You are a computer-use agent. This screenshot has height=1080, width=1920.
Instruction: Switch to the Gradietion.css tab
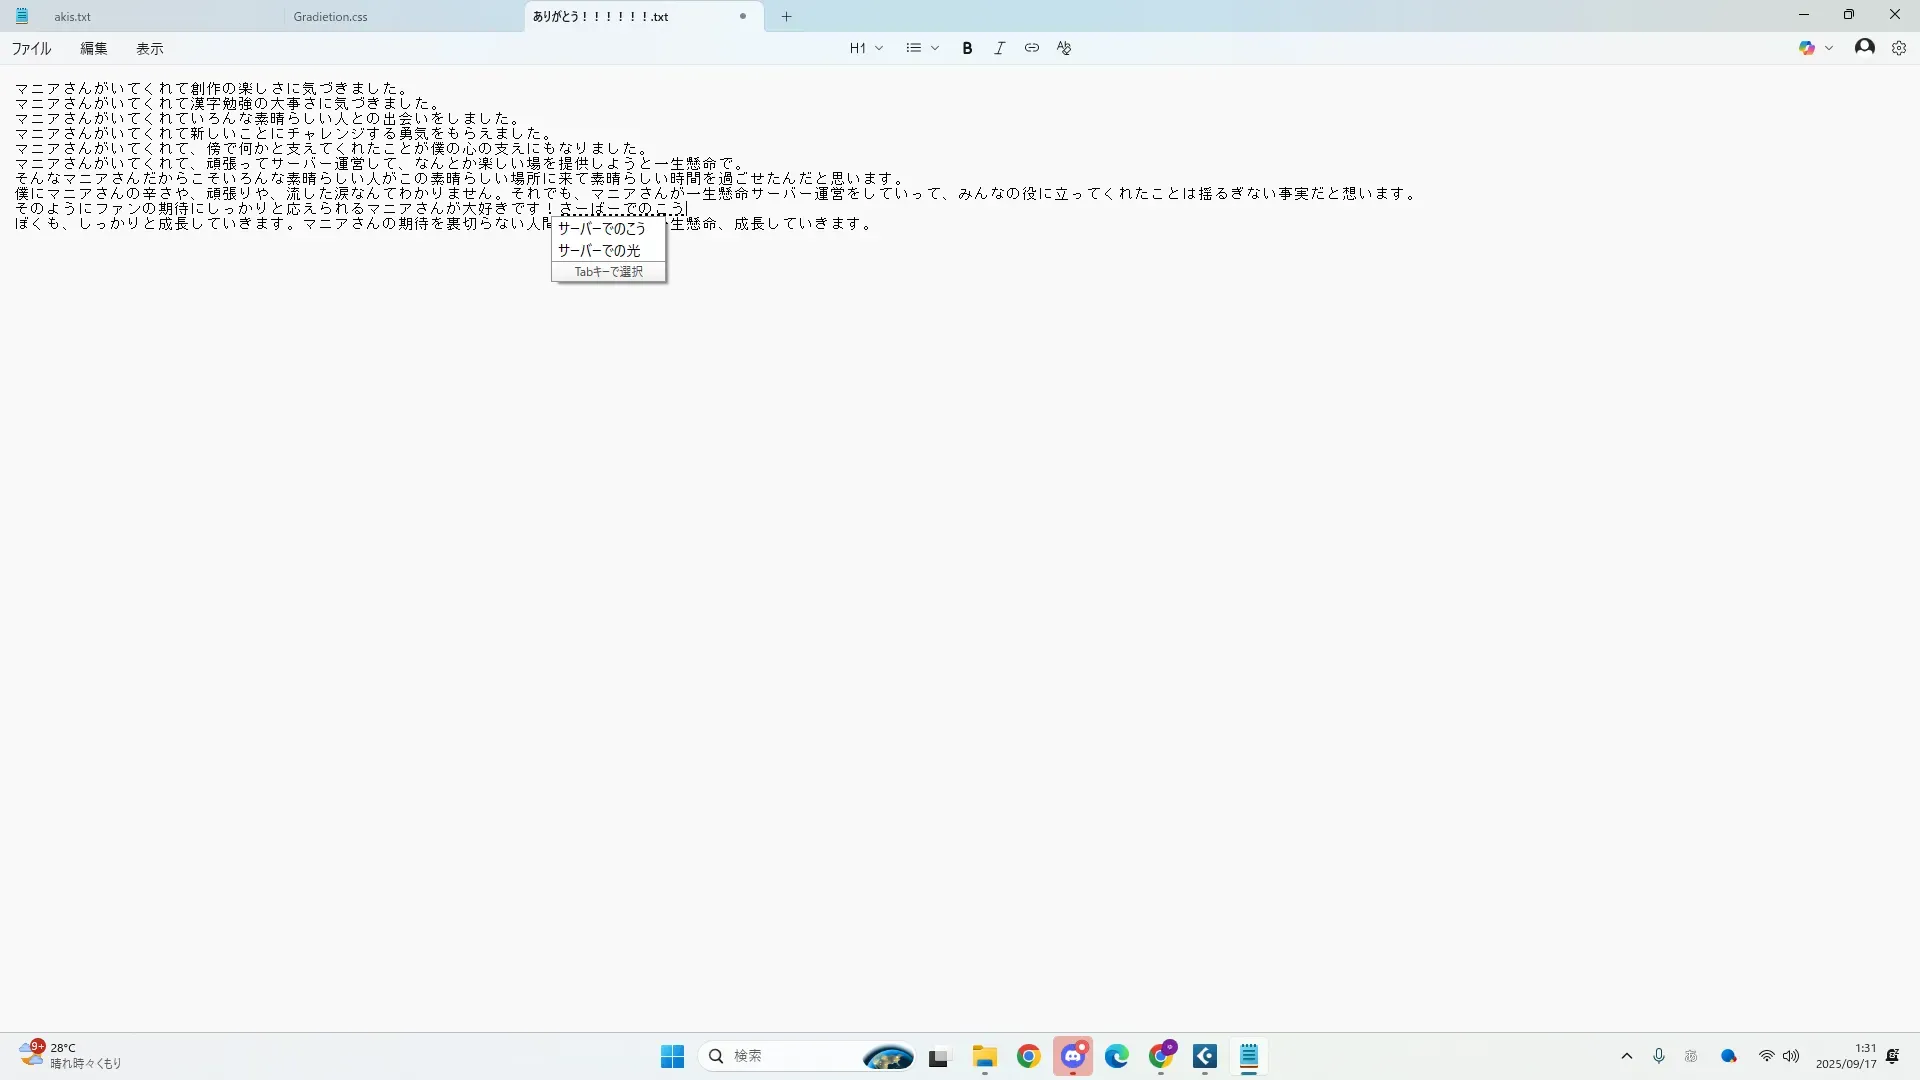(330, 17)
